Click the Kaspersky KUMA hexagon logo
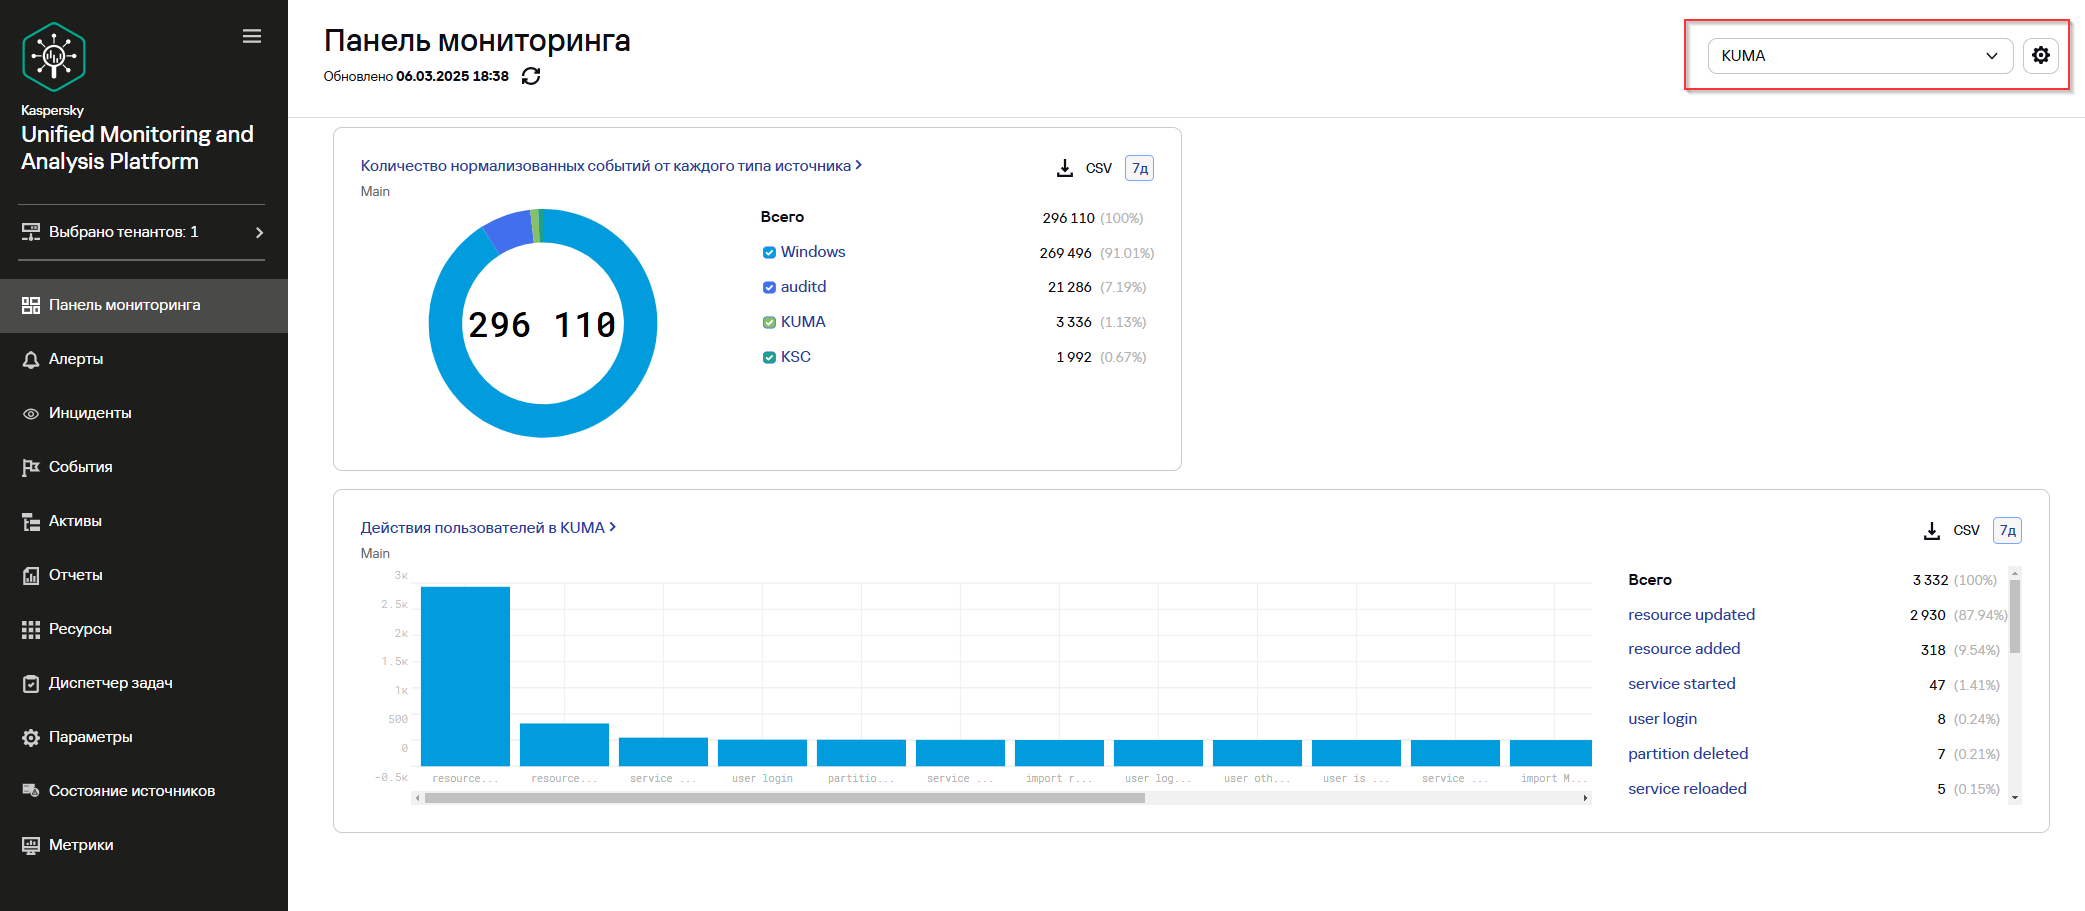2085x911 pixels. click(x=54, y=57)
